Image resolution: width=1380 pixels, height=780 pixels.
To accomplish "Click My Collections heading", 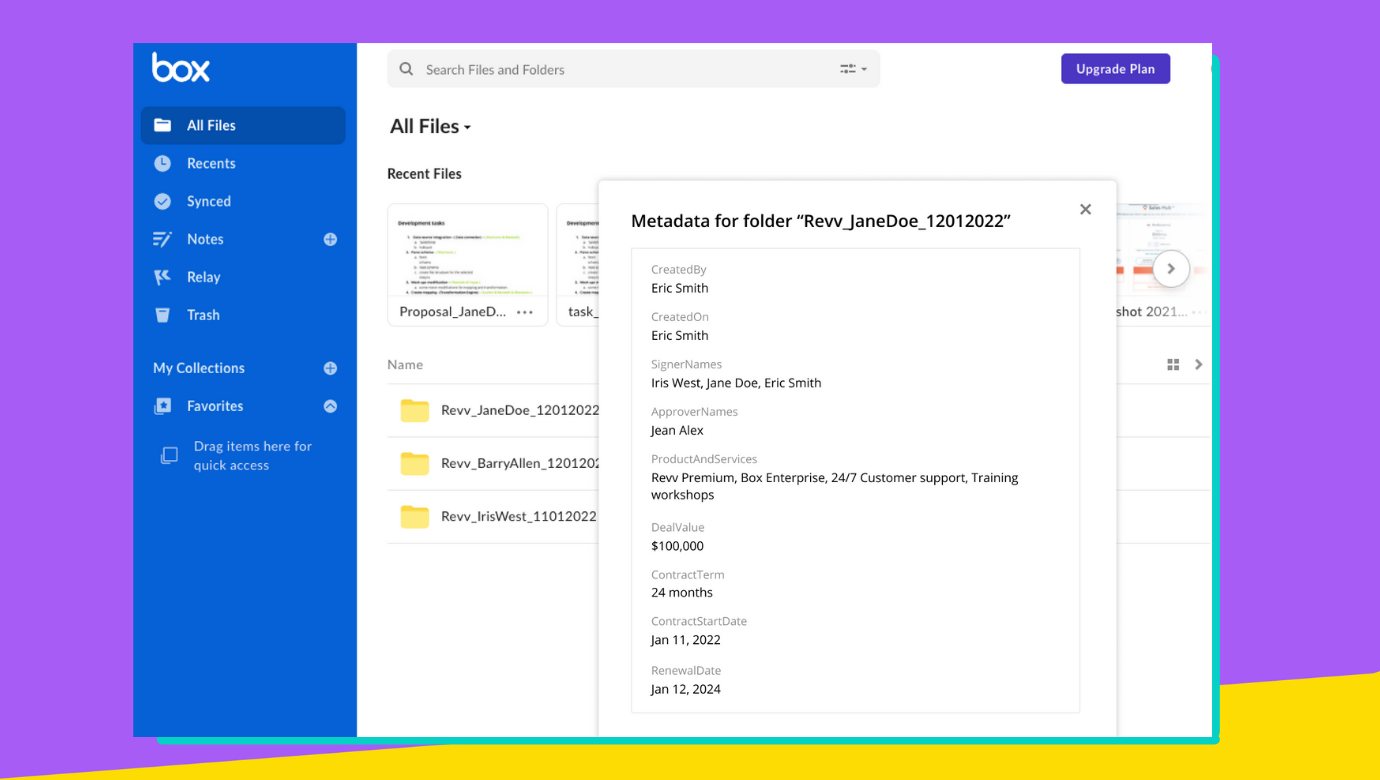I will 199,368.
